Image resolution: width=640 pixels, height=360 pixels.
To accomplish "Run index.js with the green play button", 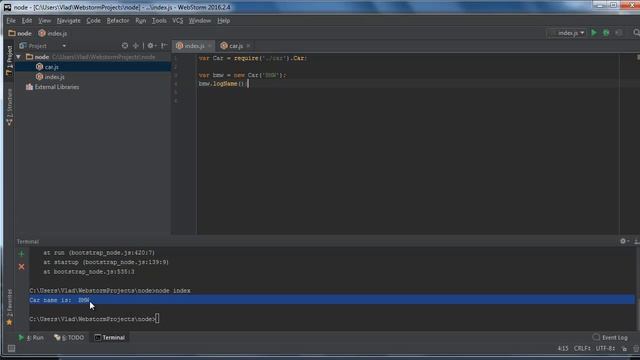I will [x=594, y=33].
